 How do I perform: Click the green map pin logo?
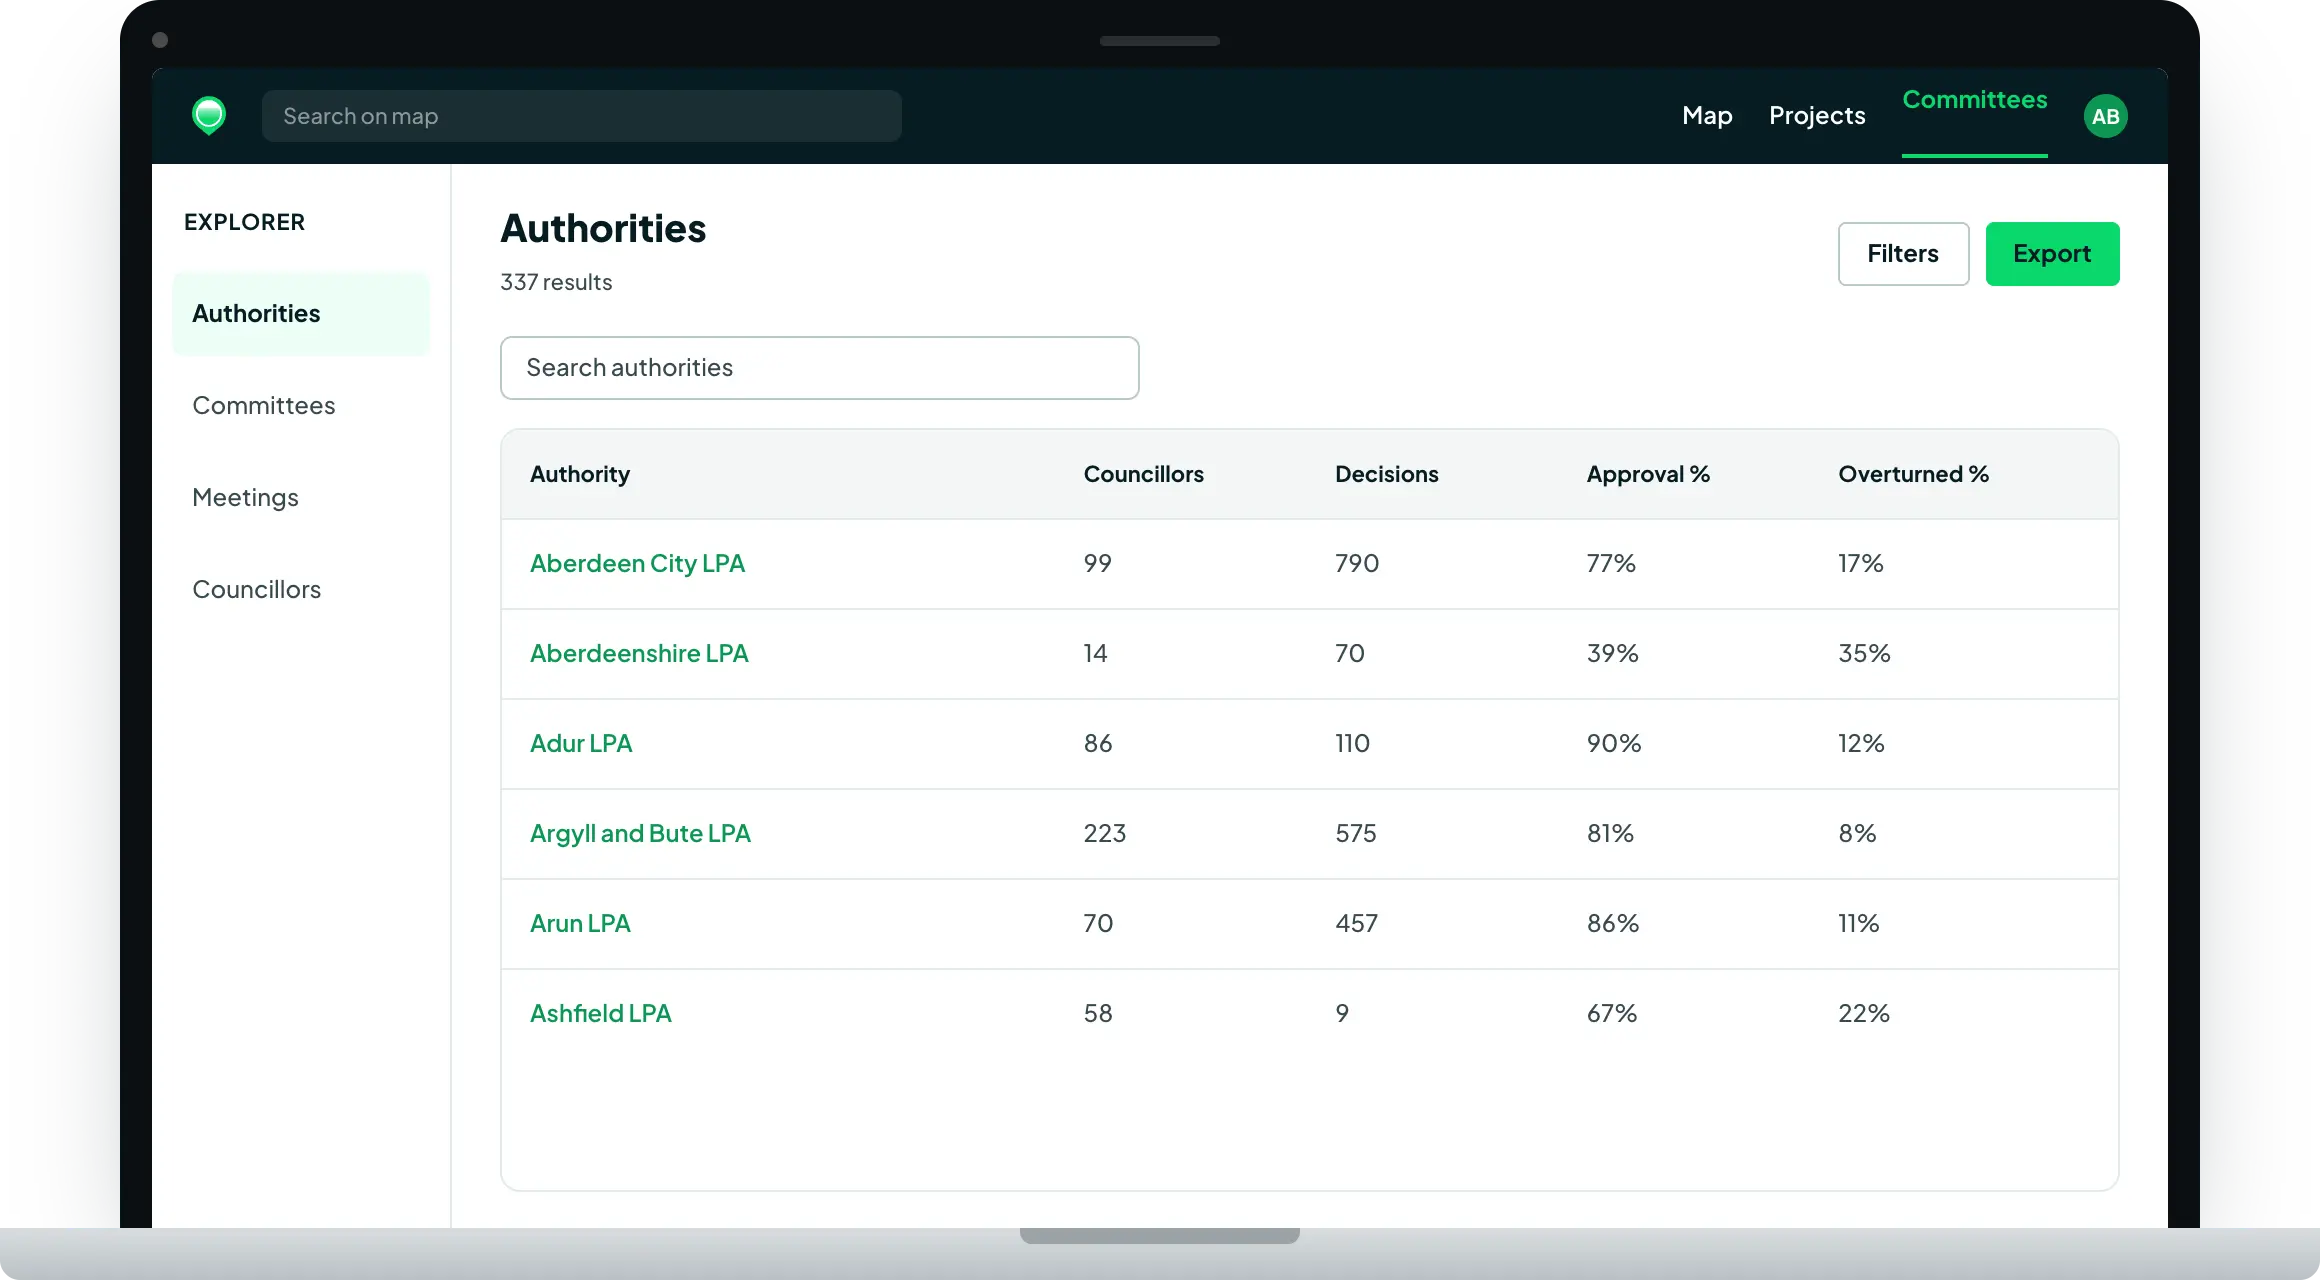coord(209,116)
